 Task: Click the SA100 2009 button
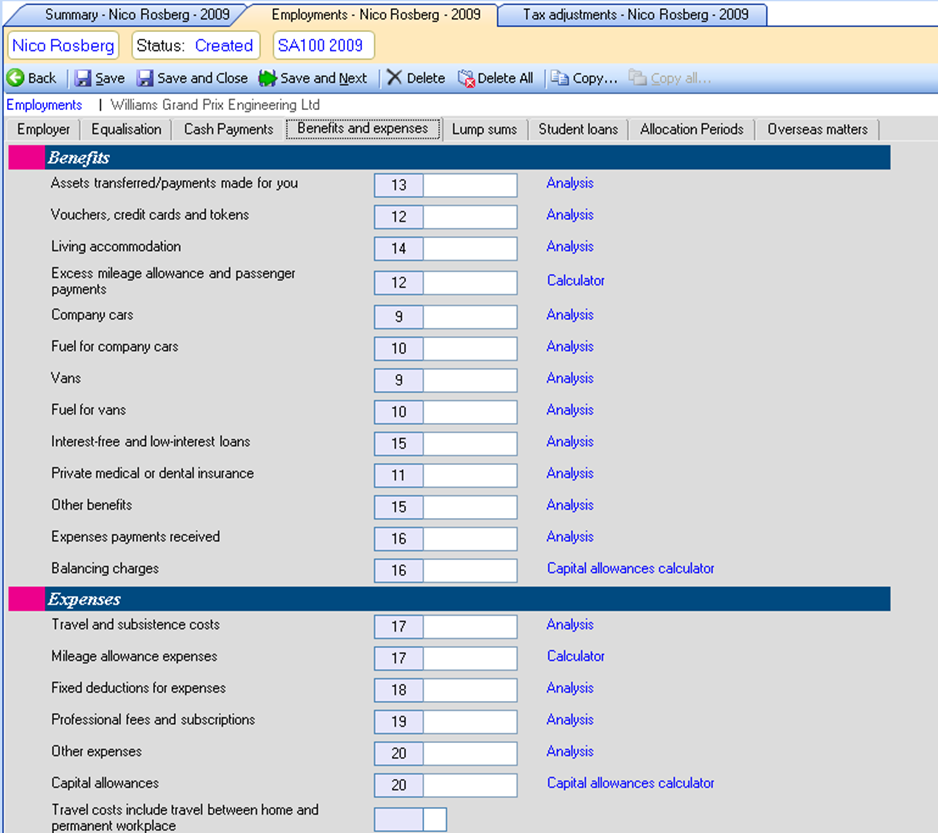coord(323,45)
